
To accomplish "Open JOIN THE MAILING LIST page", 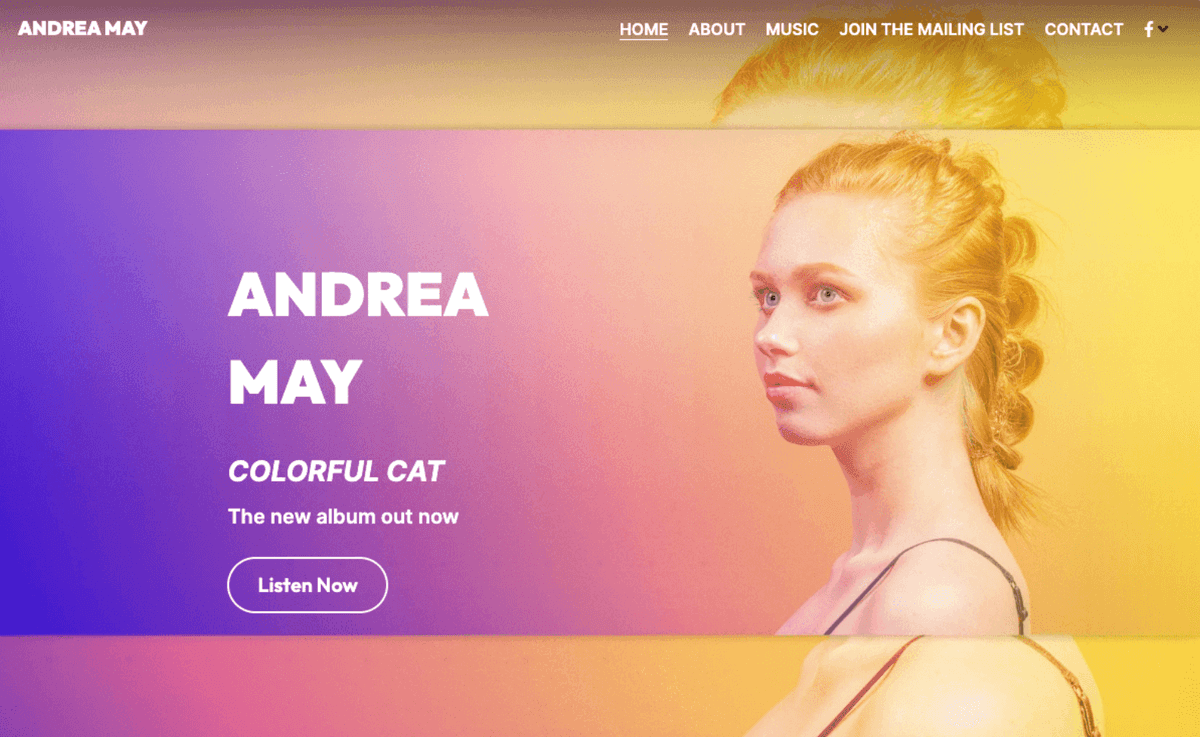I will [x=932, y=29].
